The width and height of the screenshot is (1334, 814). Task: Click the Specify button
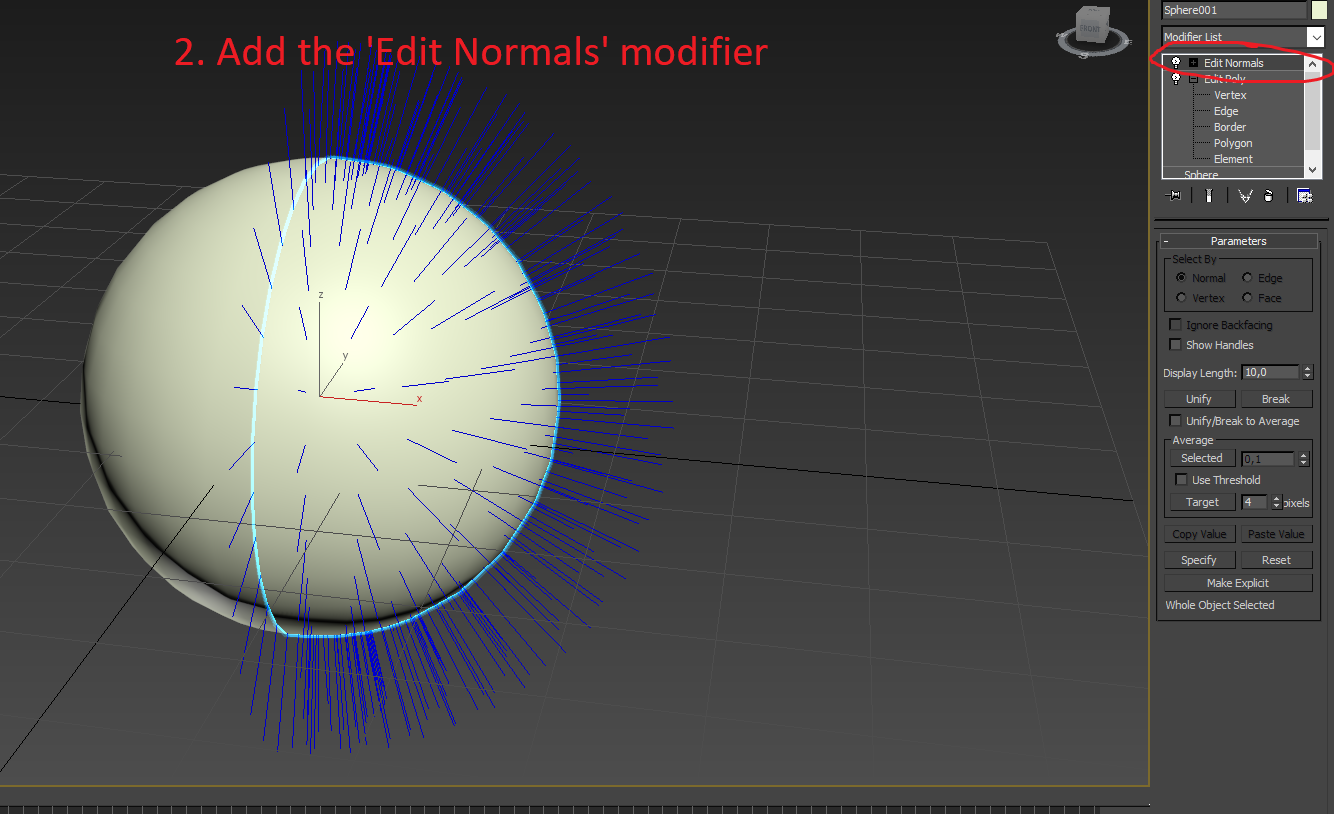pos(1199,560)
